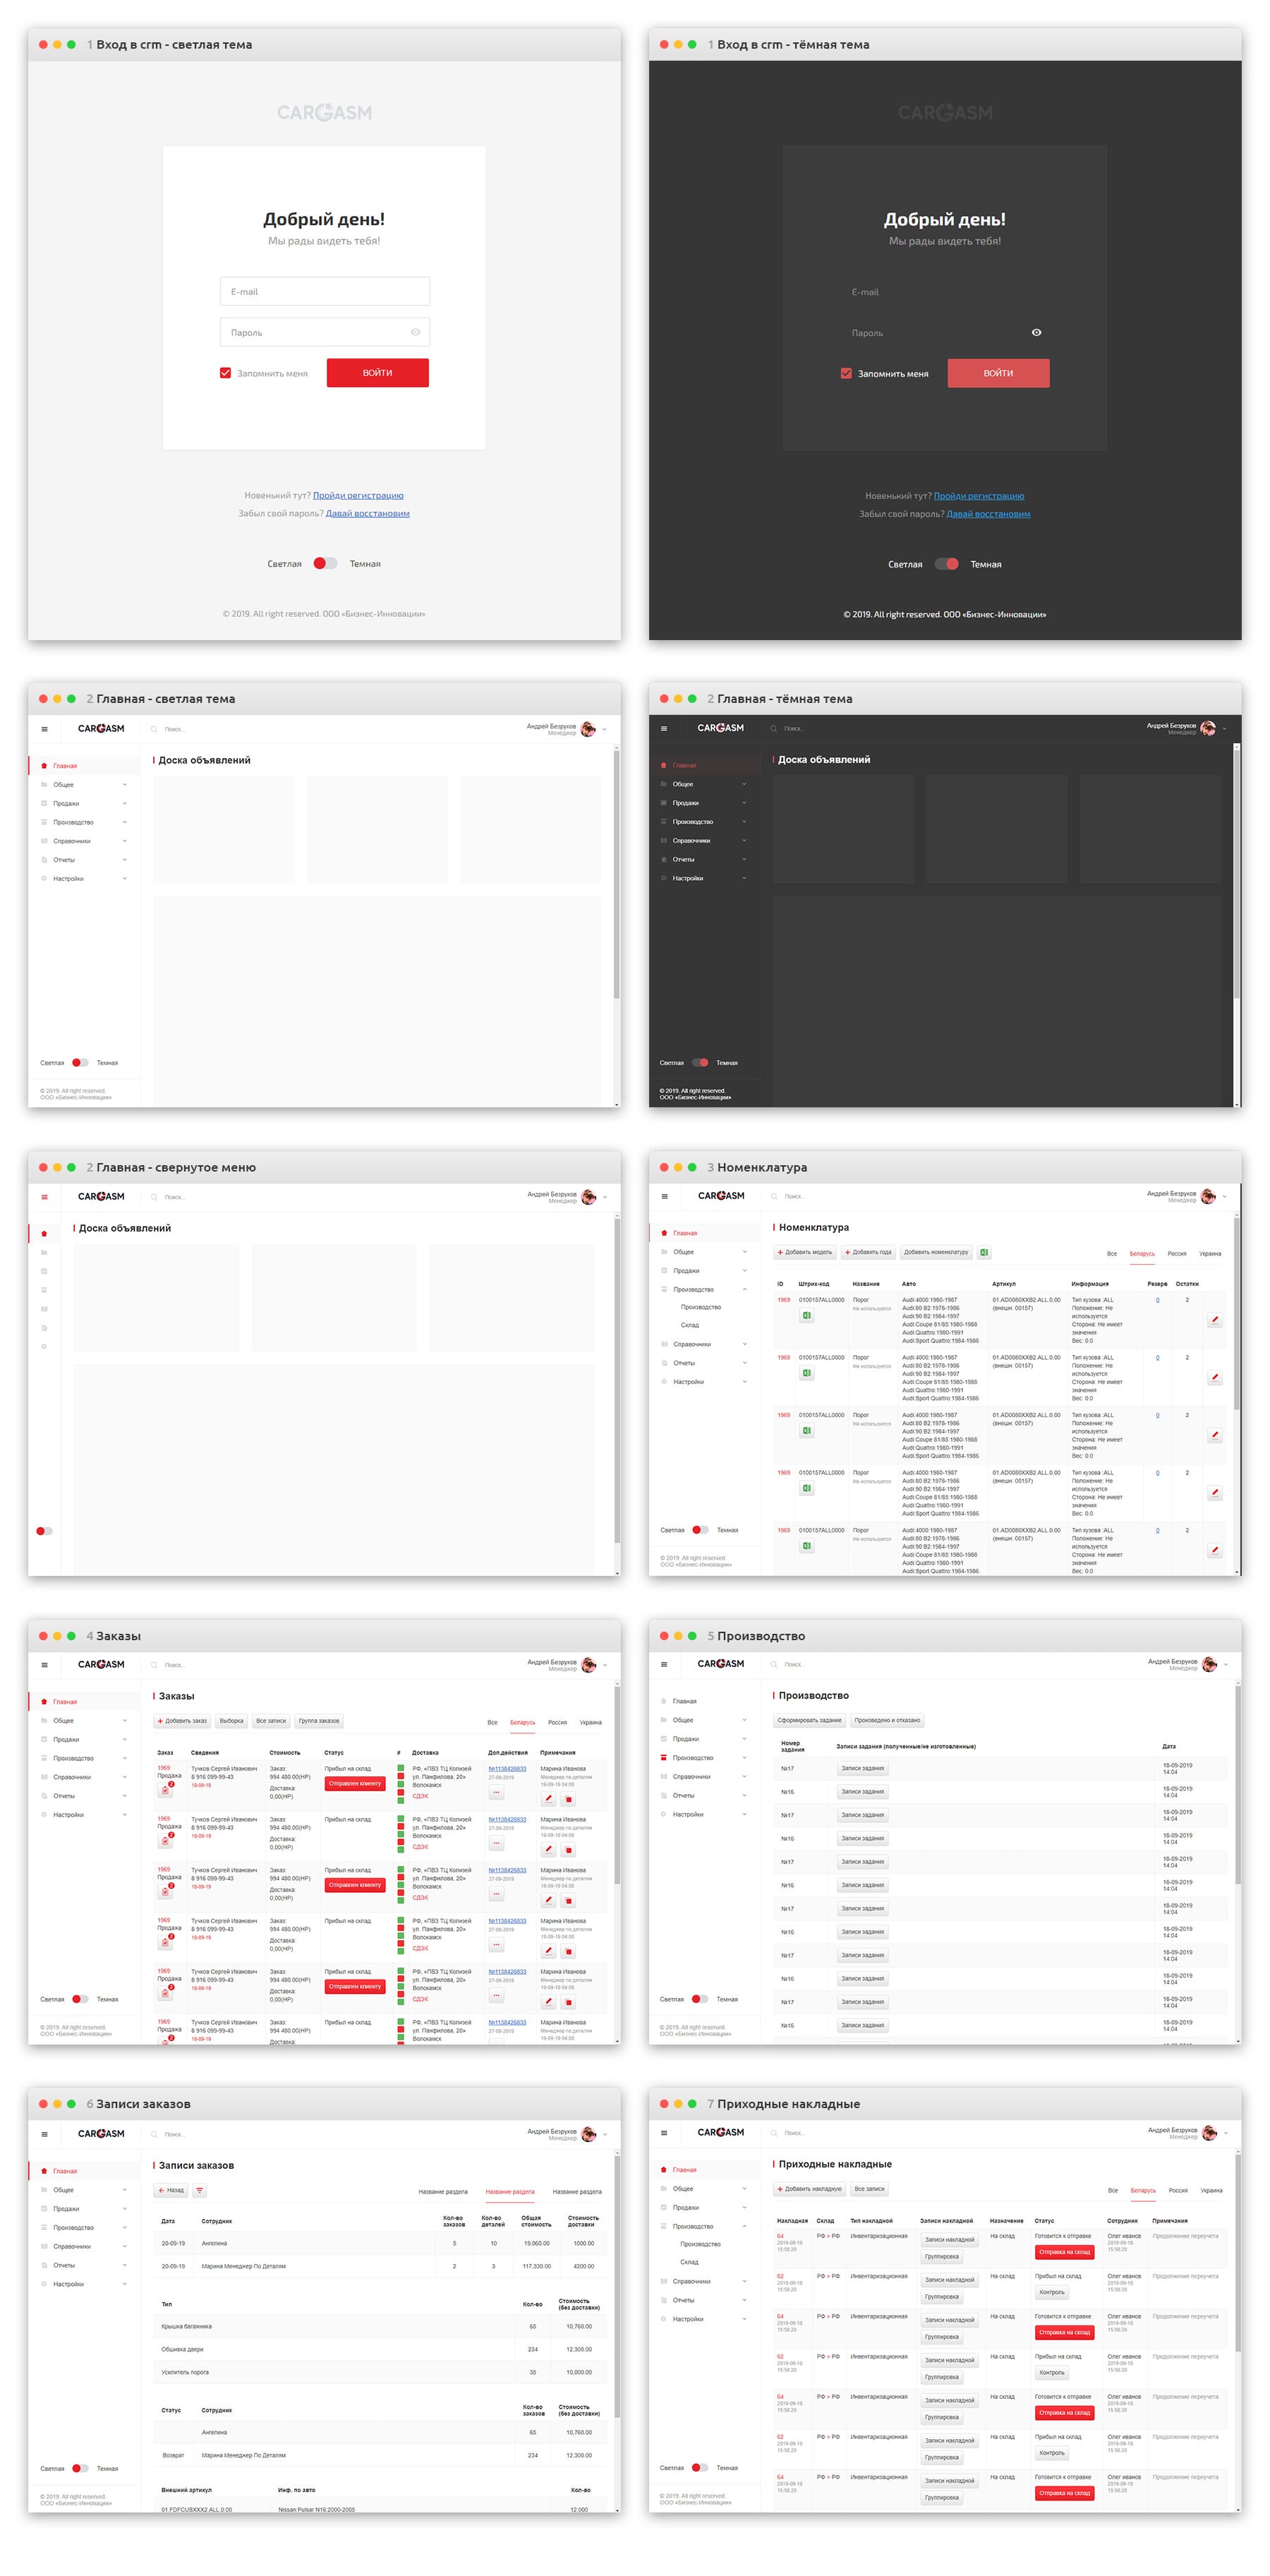Collapse Производство chevron in Приходные накладные sidebar
This screenshot has height=2576, width=1270.
(x=744, y=2226)
